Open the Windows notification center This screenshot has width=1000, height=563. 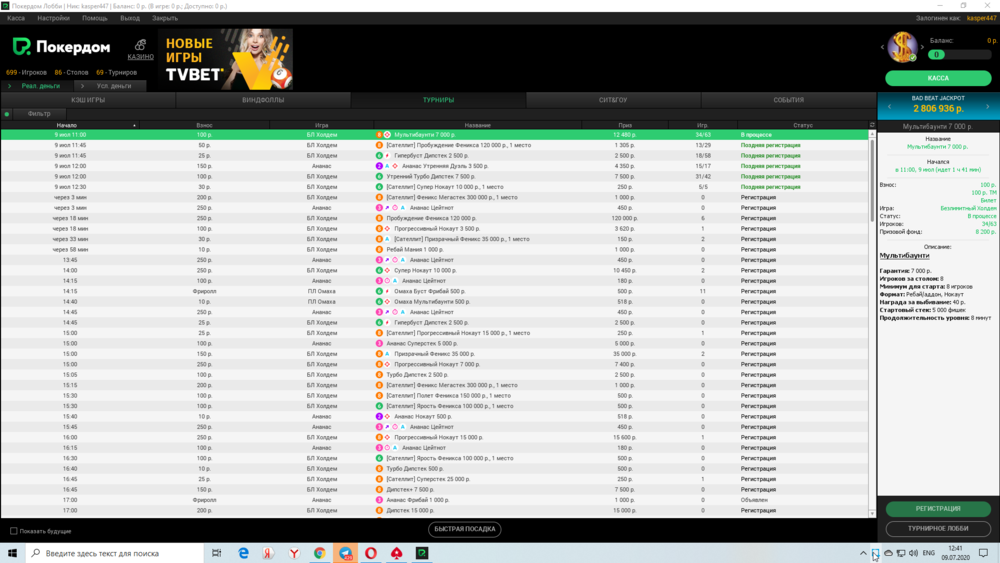[983, 553]
